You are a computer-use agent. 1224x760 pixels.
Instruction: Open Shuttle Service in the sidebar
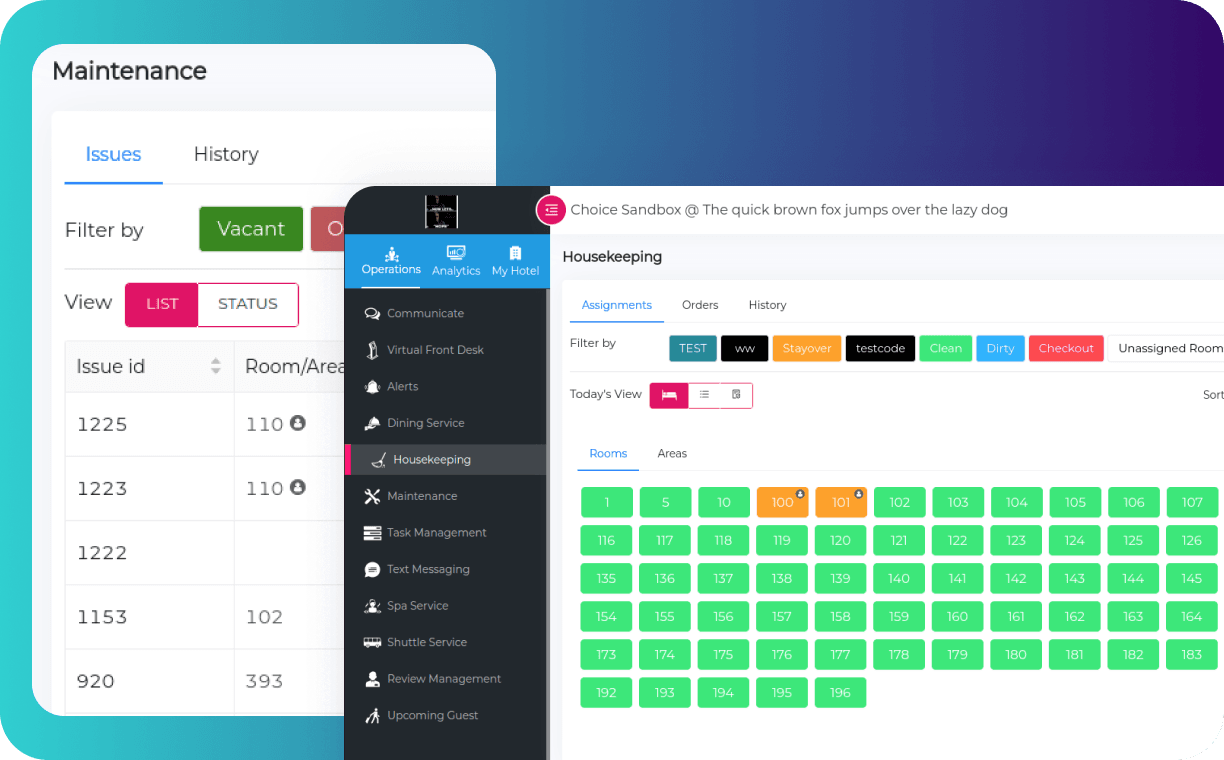pyautogui.click(x=426, y=642)
